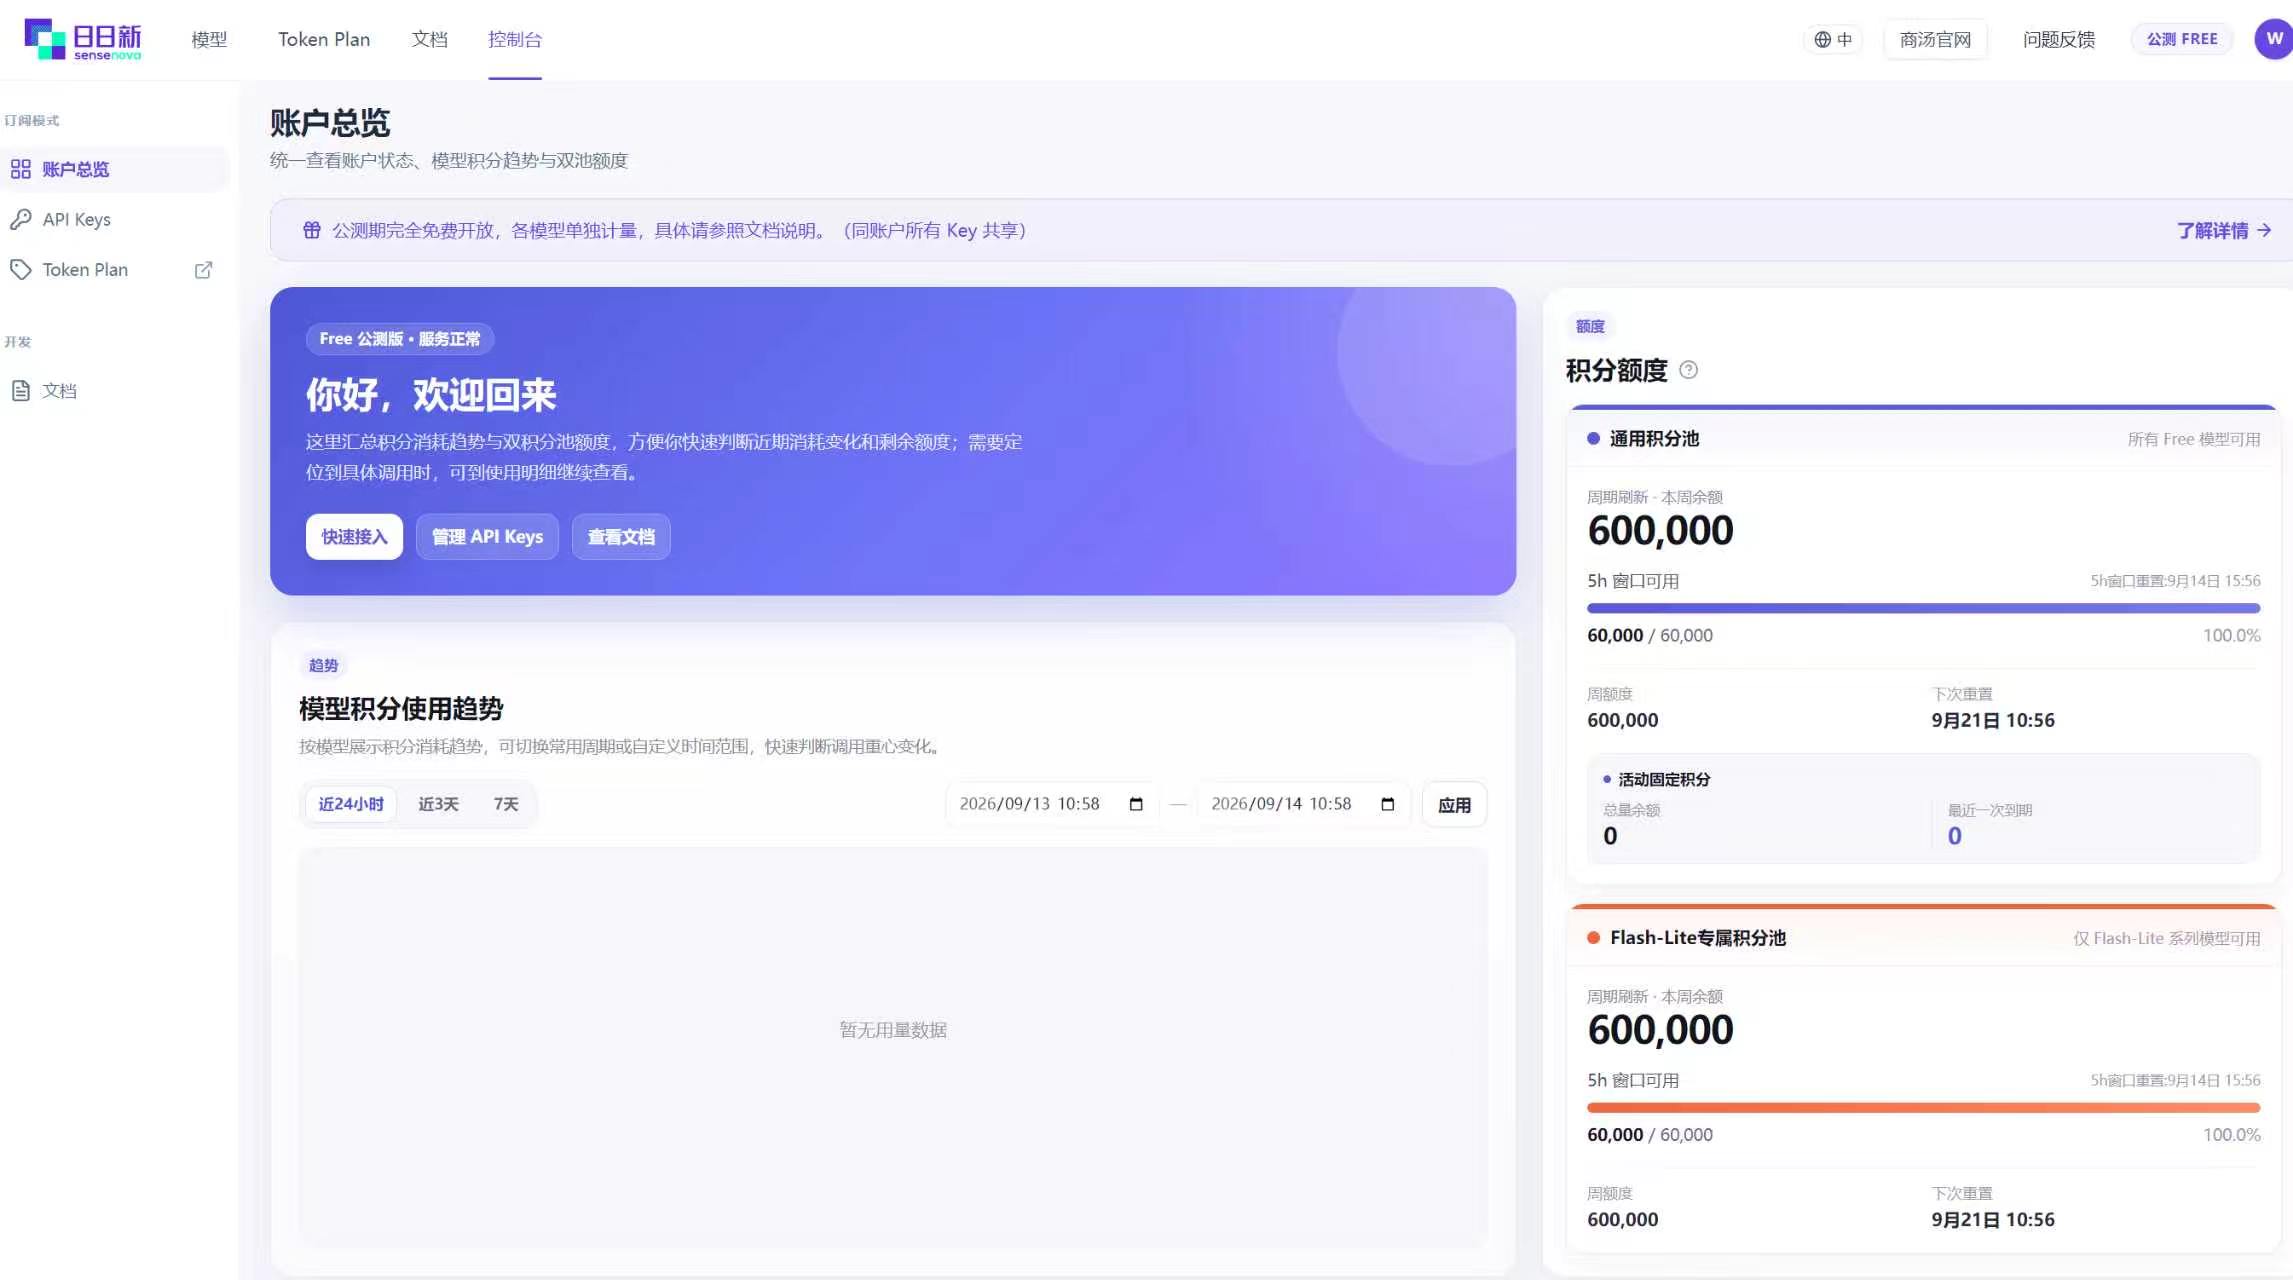Screen dimensions: 2293x1280
Task: Click arrow icon beside 了解详情
Action: [2264, 230]
